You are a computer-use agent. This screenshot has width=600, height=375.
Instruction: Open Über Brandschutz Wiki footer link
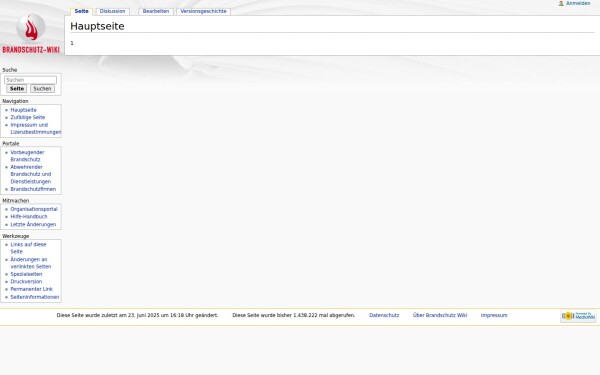440,315
